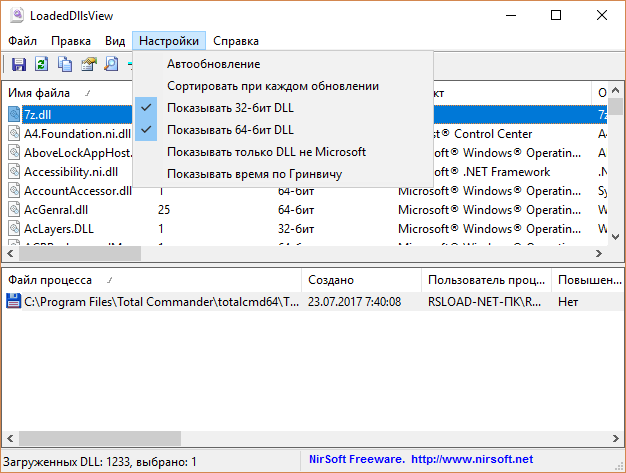Image resolution: width=626 pixels, height=473 pixels.
Task: Click the Total Commander process icon
Action: point(14,301)
